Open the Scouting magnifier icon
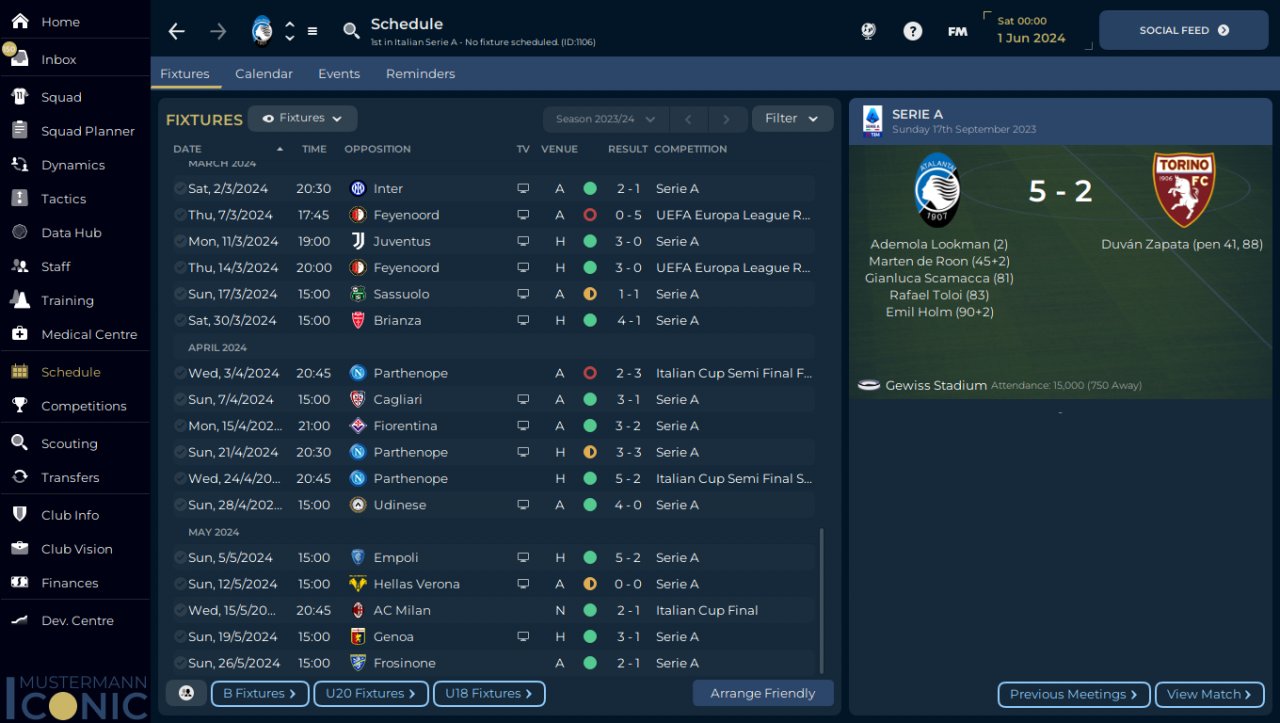This screenshot has height=723, width=1280. click(19, 443)
